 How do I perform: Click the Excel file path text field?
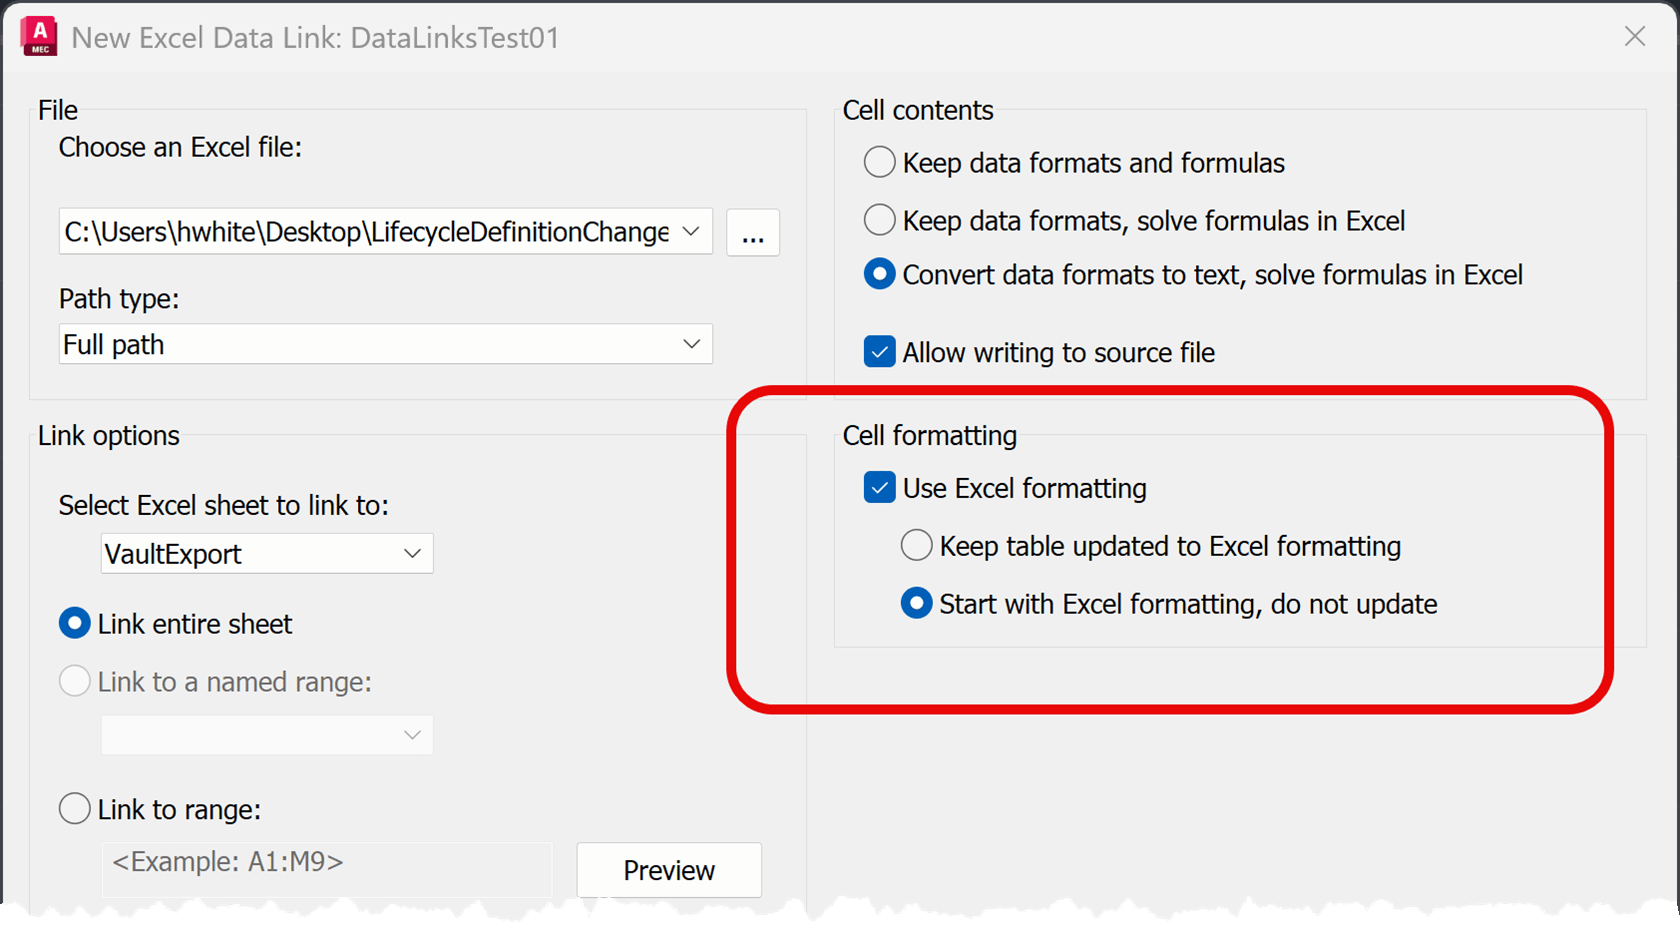pyautogui.click(x=366, y=232)
